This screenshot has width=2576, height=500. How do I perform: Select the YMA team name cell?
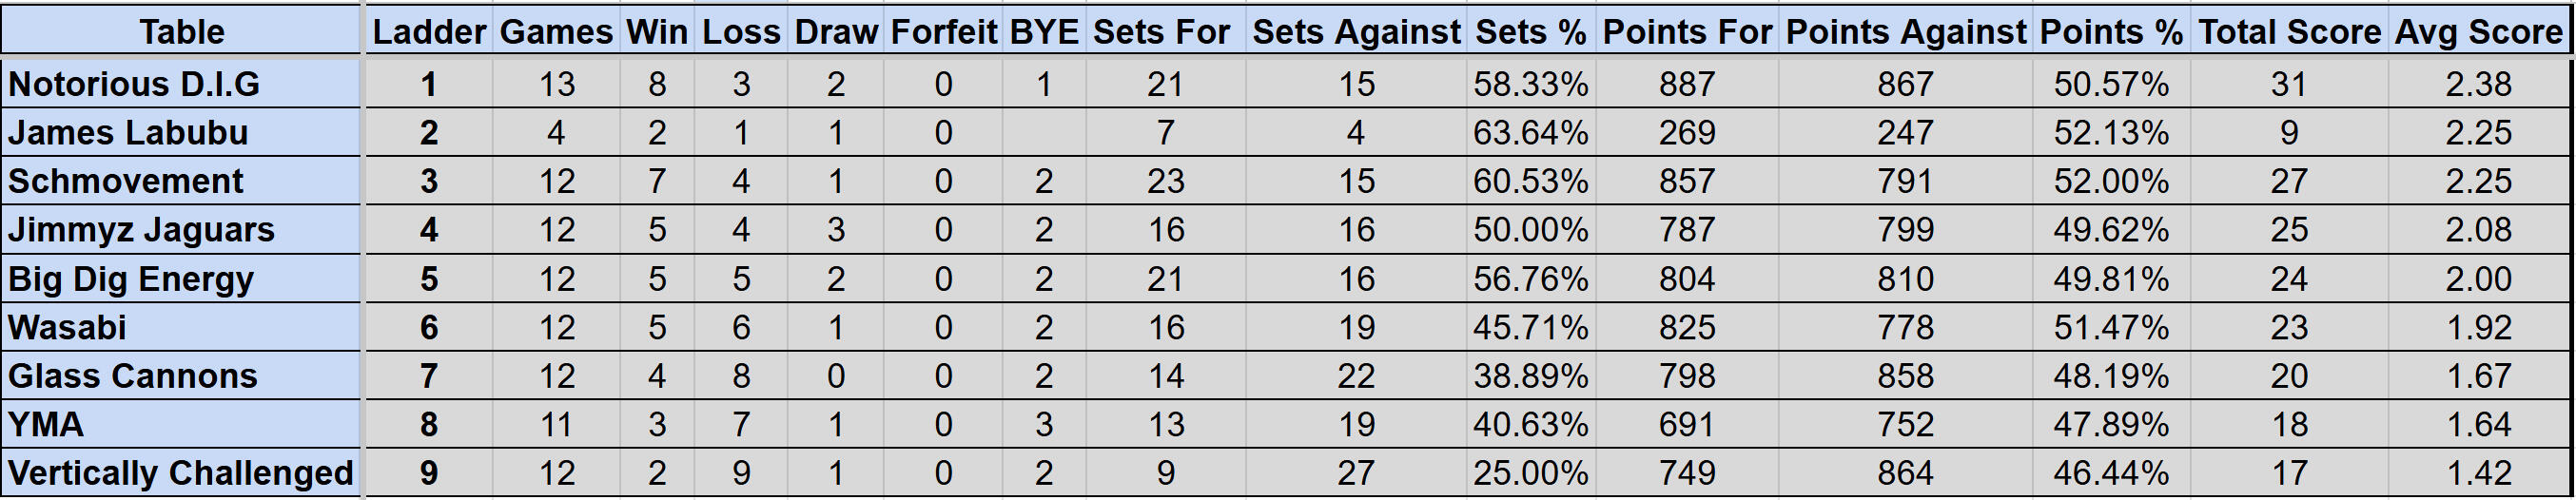coord(180,425)
